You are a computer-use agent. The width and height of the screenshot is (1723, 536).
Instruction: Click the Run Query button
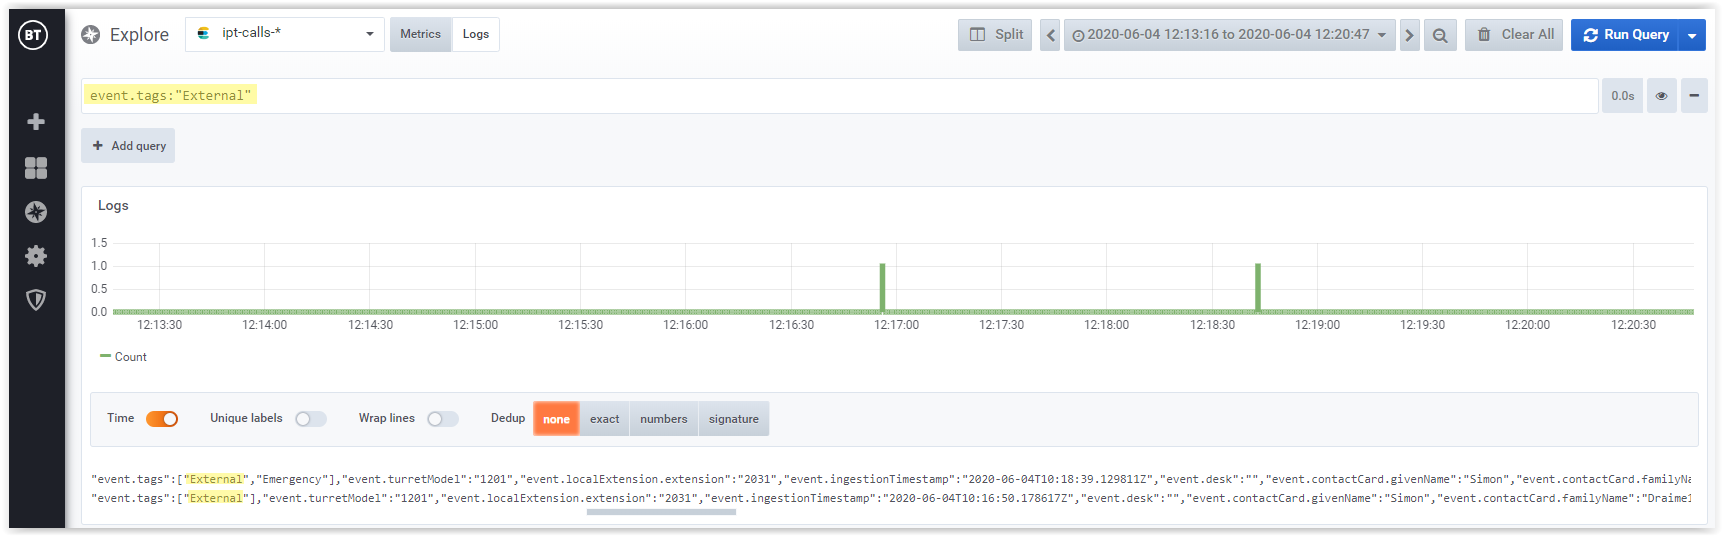click(1626, 35)
